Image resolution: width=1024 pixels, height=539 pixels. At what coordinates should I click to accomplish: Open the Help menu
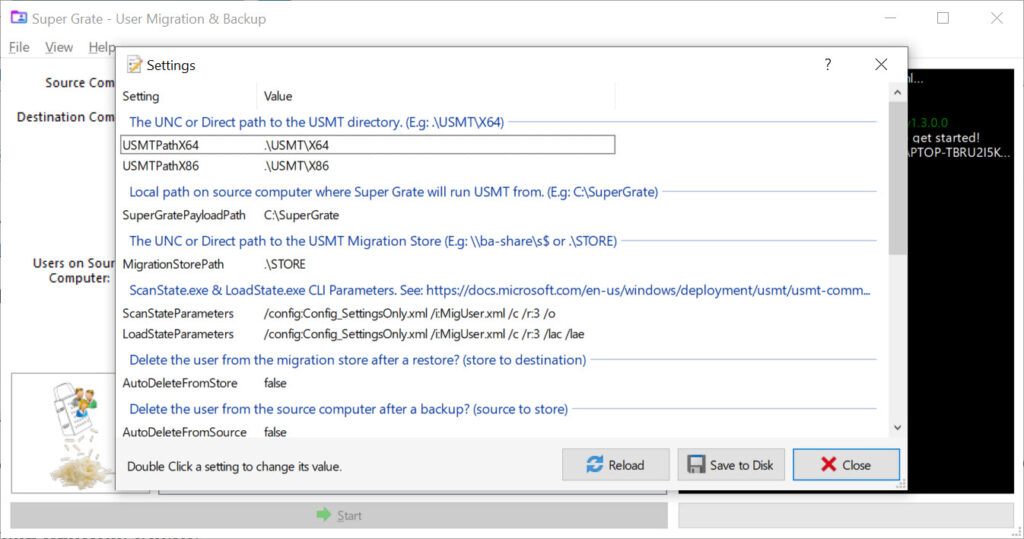click(102, 47)
